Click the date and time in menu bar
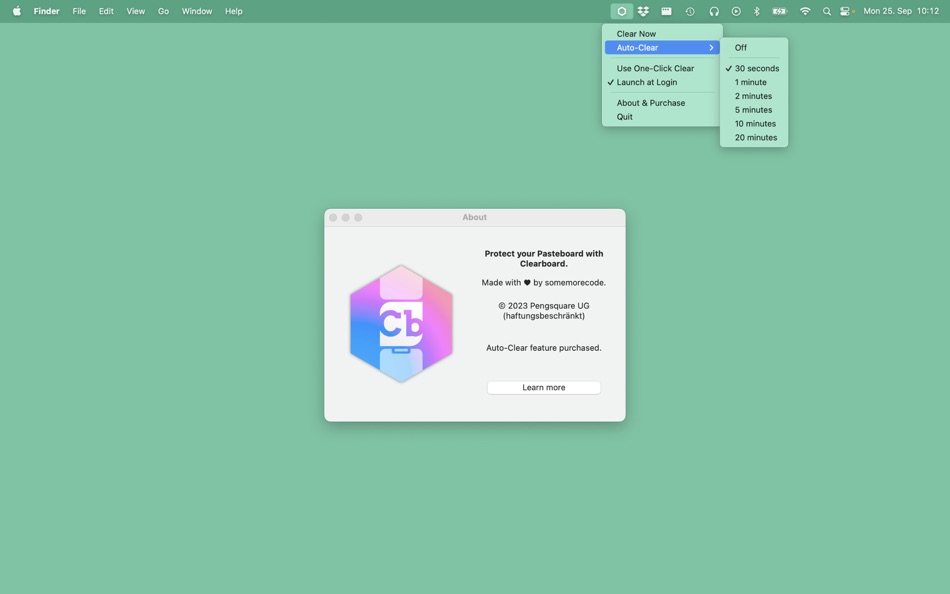 pos(901,11)
